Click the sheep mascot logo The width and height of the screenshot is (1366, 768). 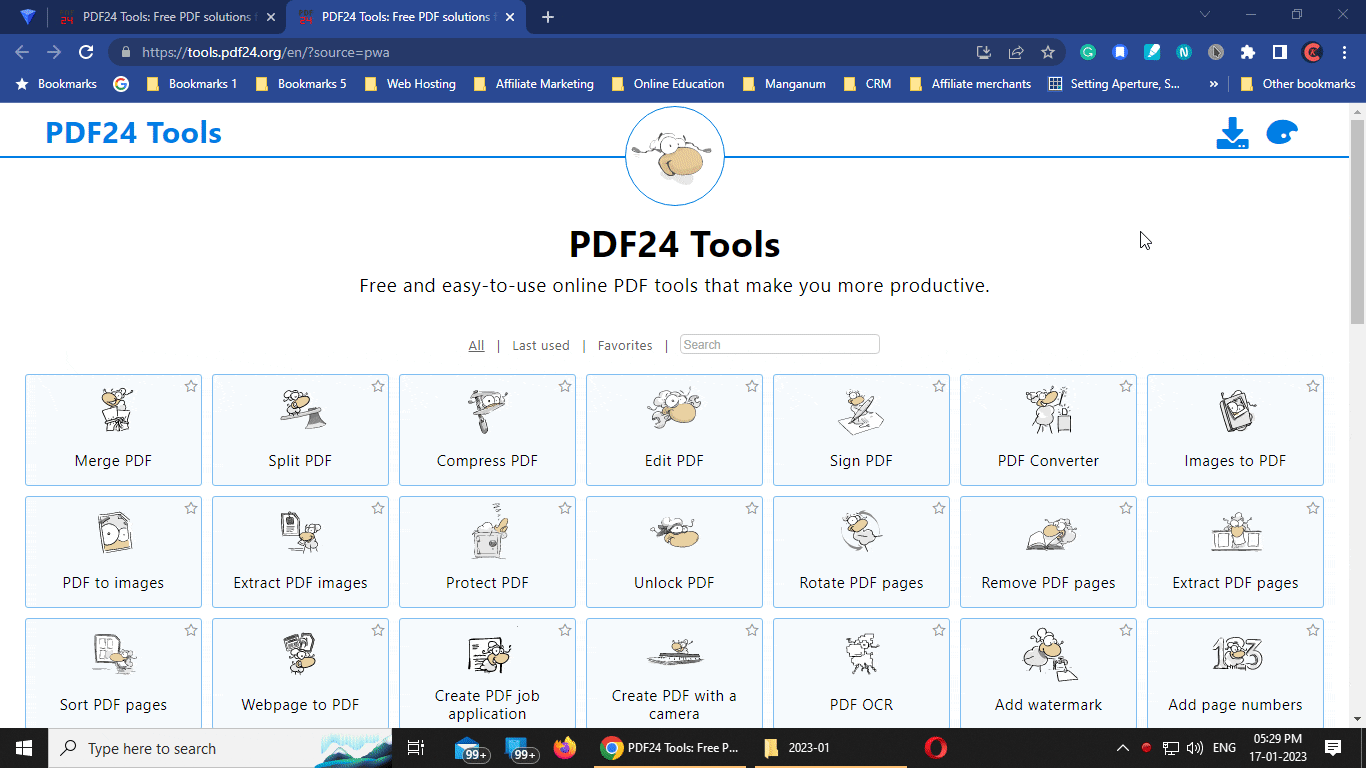[675, 157]
